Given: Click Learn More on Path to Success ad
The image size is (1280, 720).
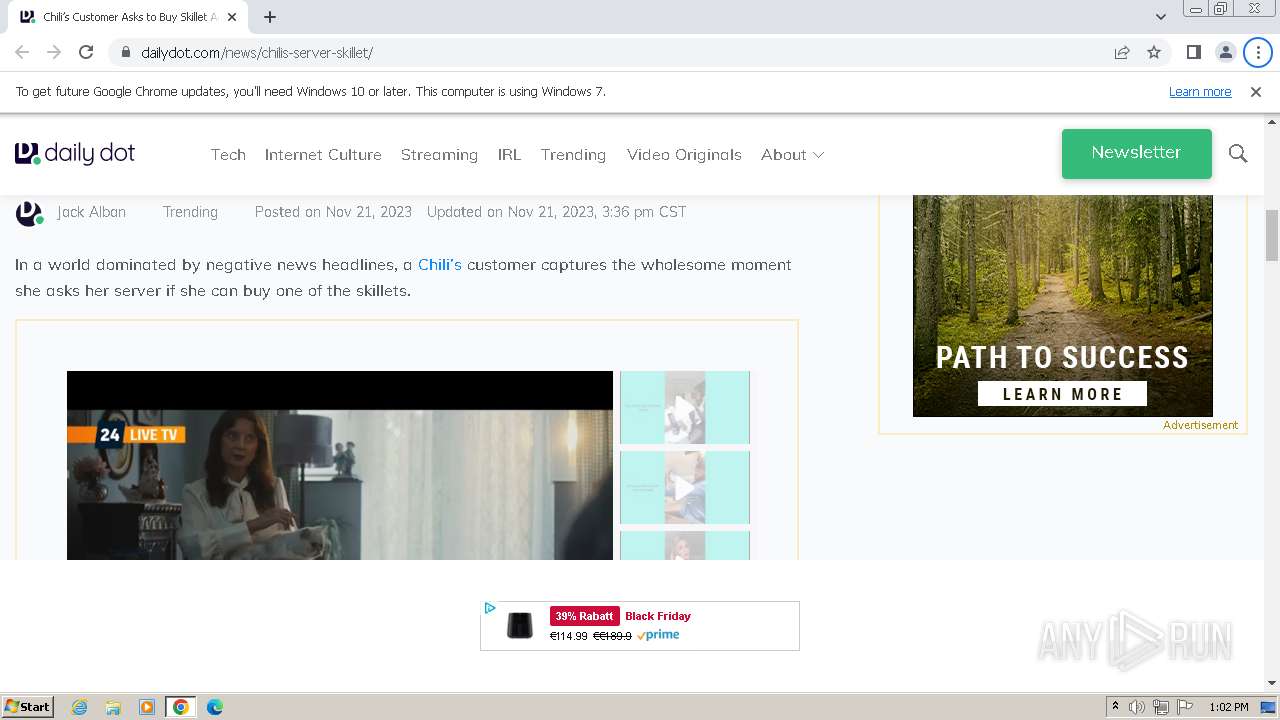Looking at the screenshot, I should [1063, 394].
